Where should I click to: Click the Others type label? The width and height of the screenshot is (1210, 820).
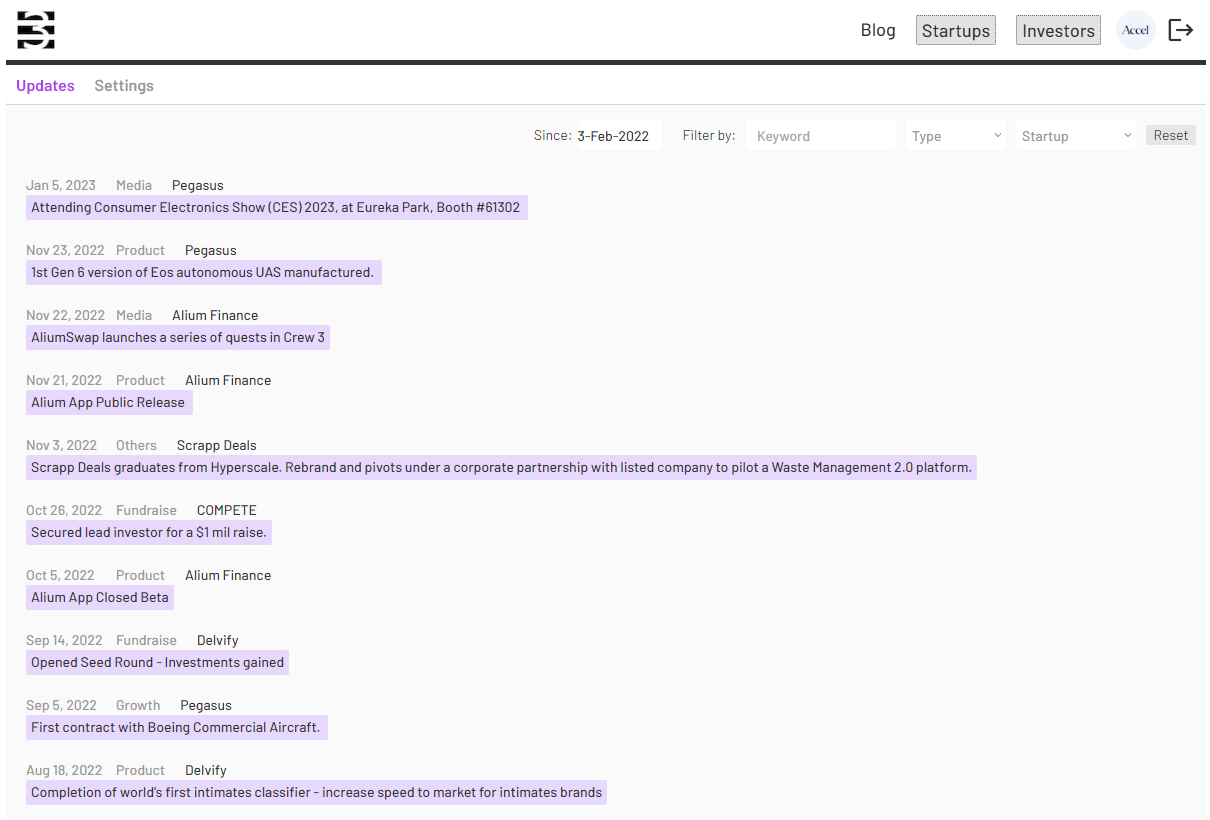(136, 446)
